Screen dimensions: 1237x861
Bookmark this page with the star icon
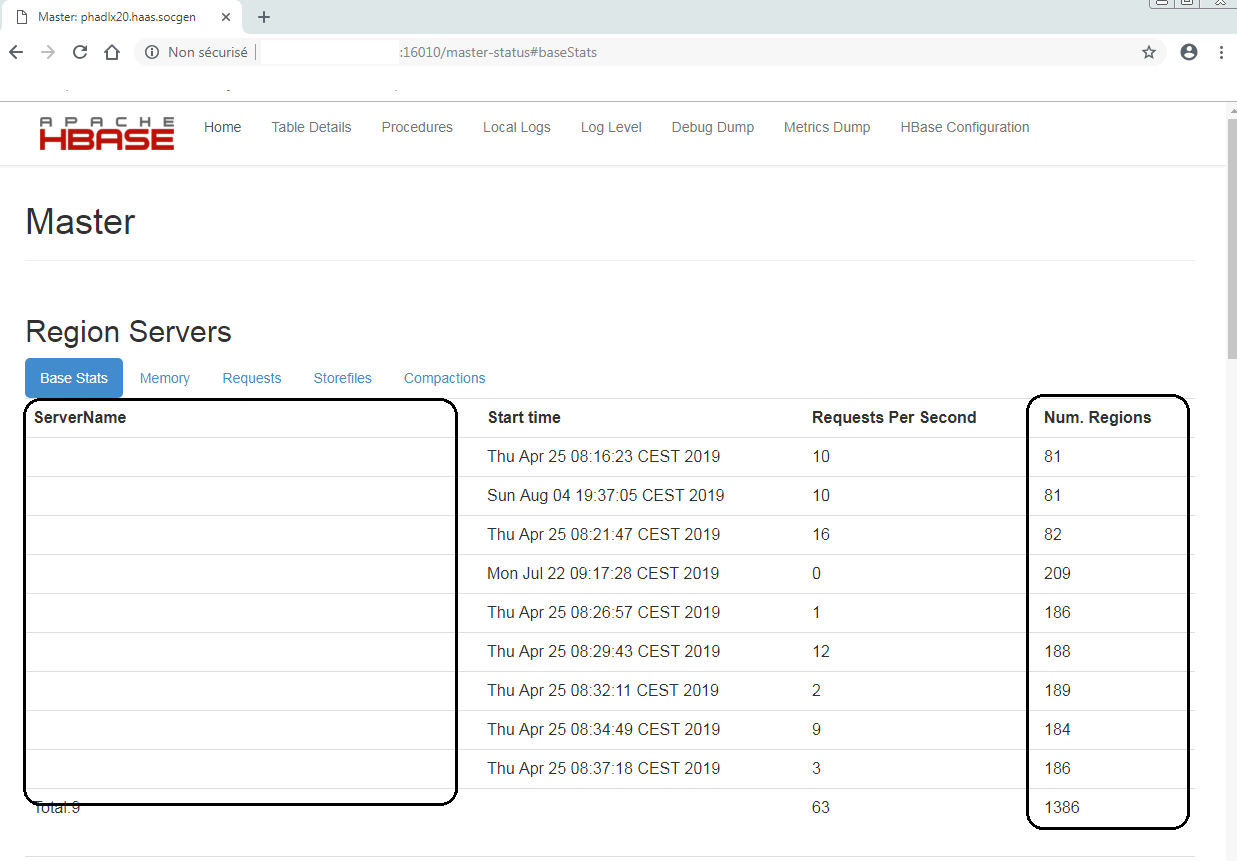click(1148, 51)
